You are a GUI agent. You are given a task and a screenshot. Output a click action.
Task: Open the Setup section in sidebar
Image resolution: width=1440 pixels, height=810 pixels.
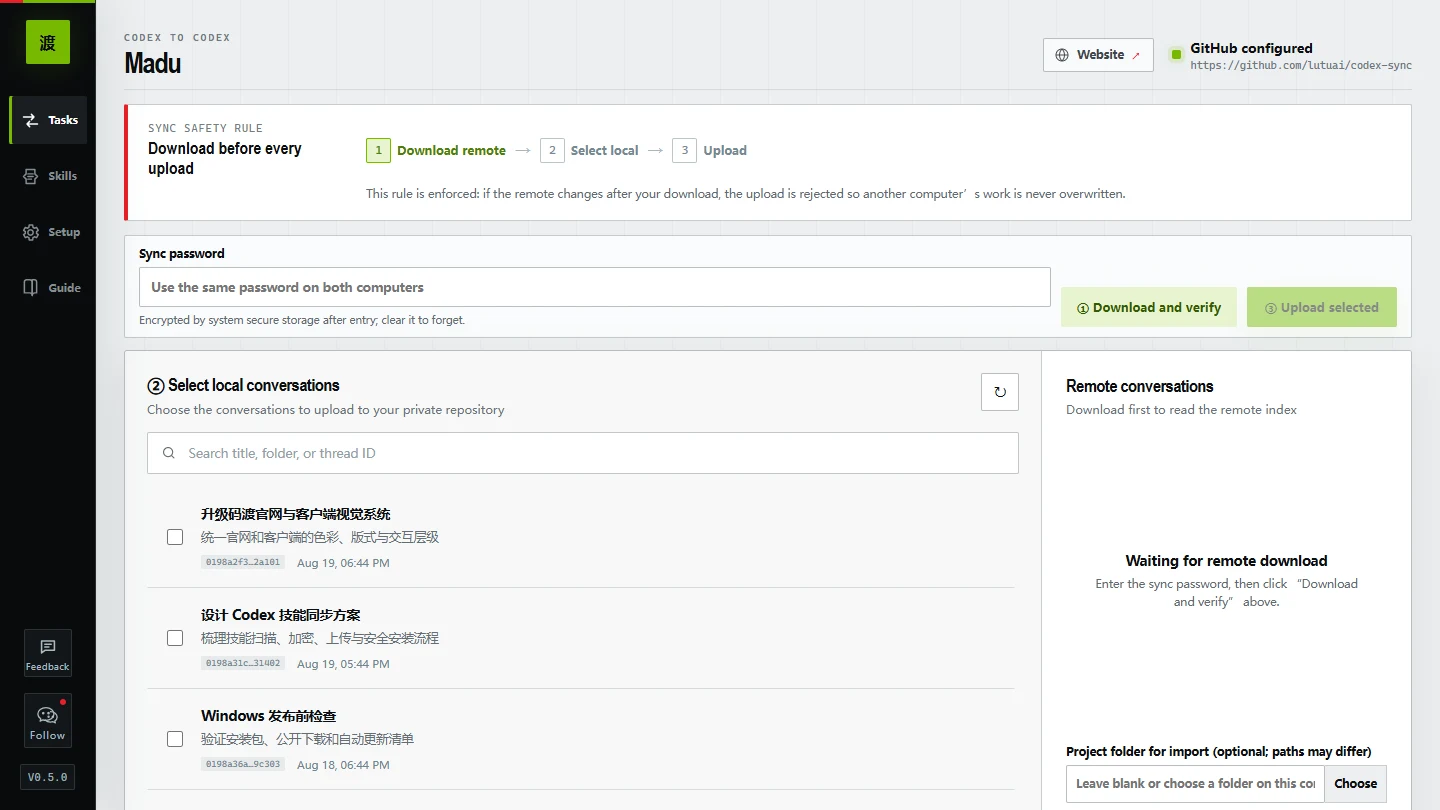[48, 232]
